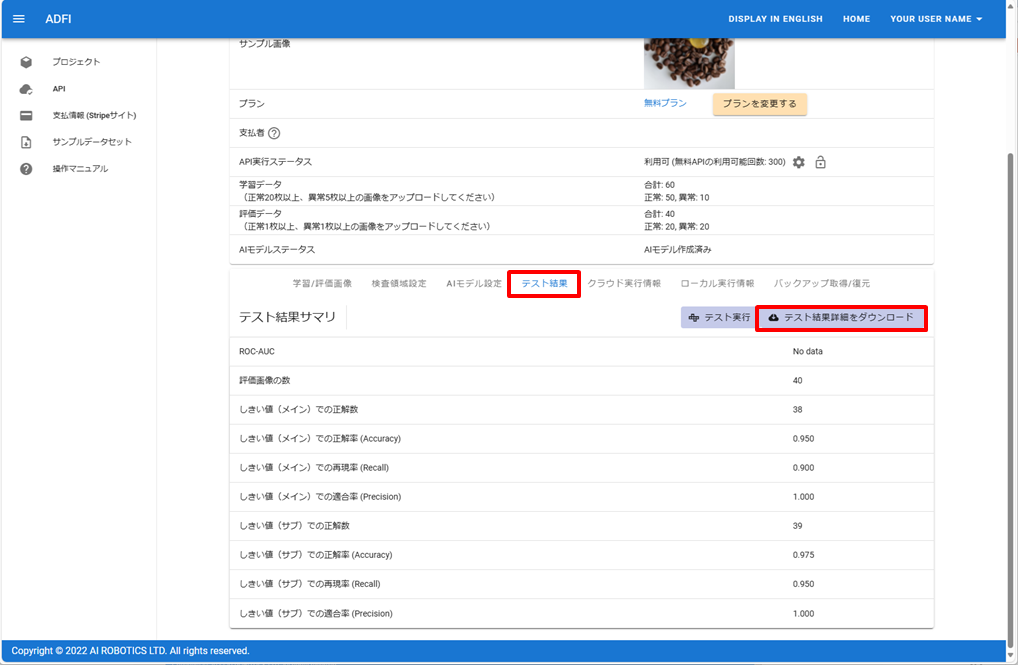Click the 支払者 help question icon
This screenshot has width=1018, height=665.
click(x=274, y=133)
